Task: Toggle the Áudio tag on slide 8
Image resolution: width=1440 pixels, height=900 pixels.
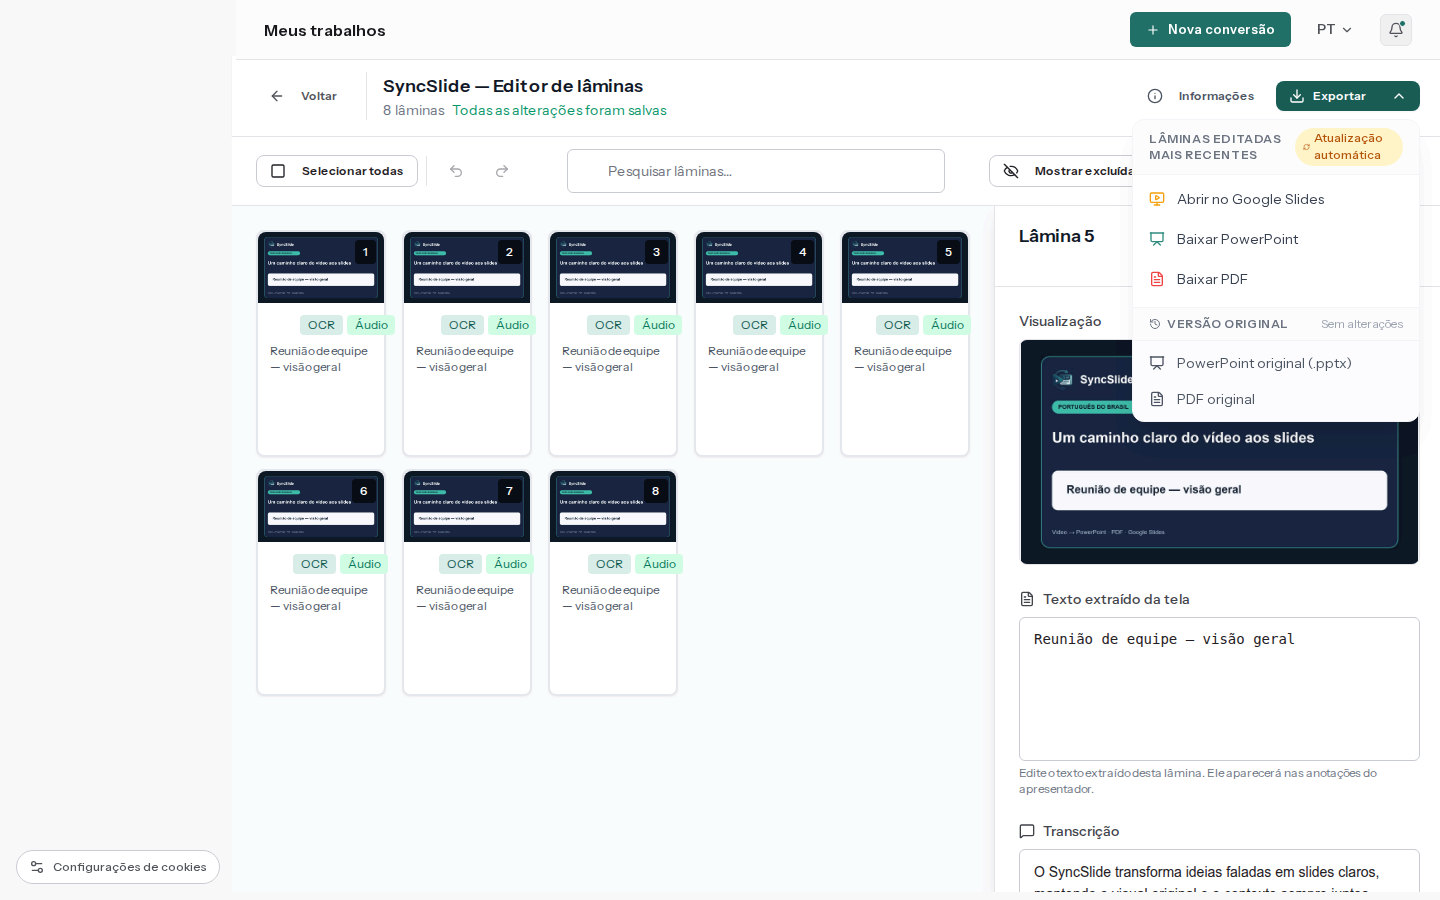Action: 659,564
